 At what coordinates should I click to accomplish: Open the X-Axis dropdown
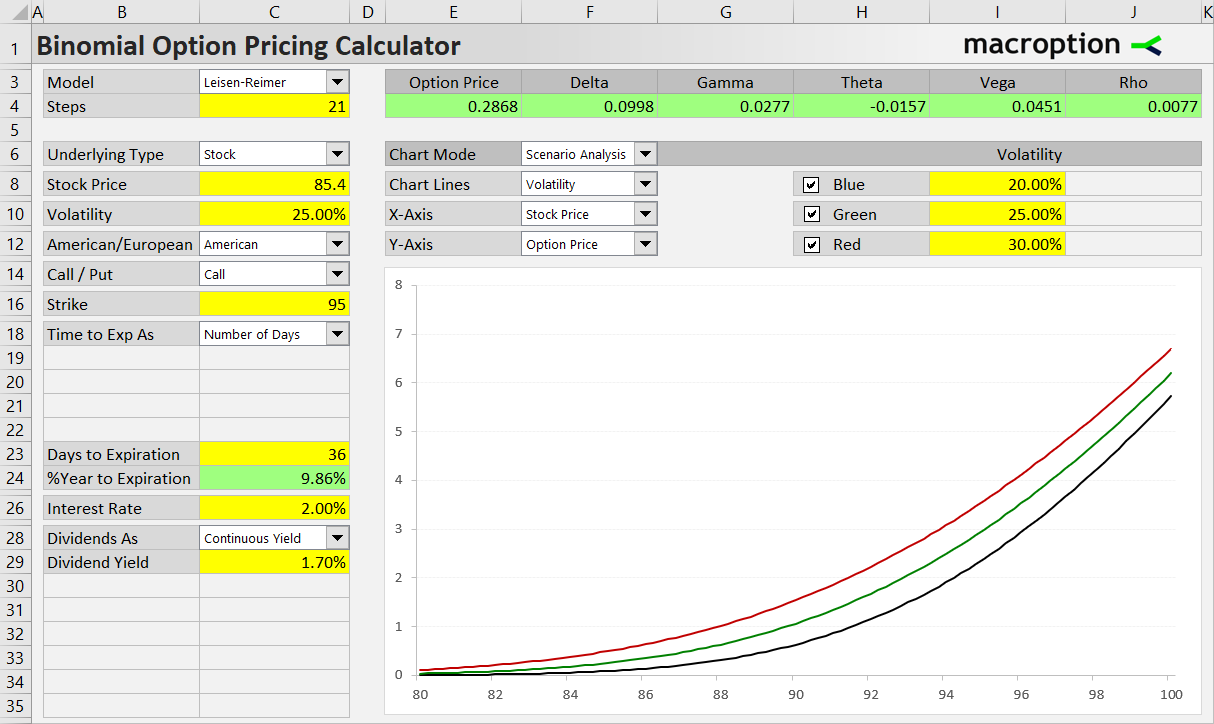pyautogui.click(x=645, y=214)
